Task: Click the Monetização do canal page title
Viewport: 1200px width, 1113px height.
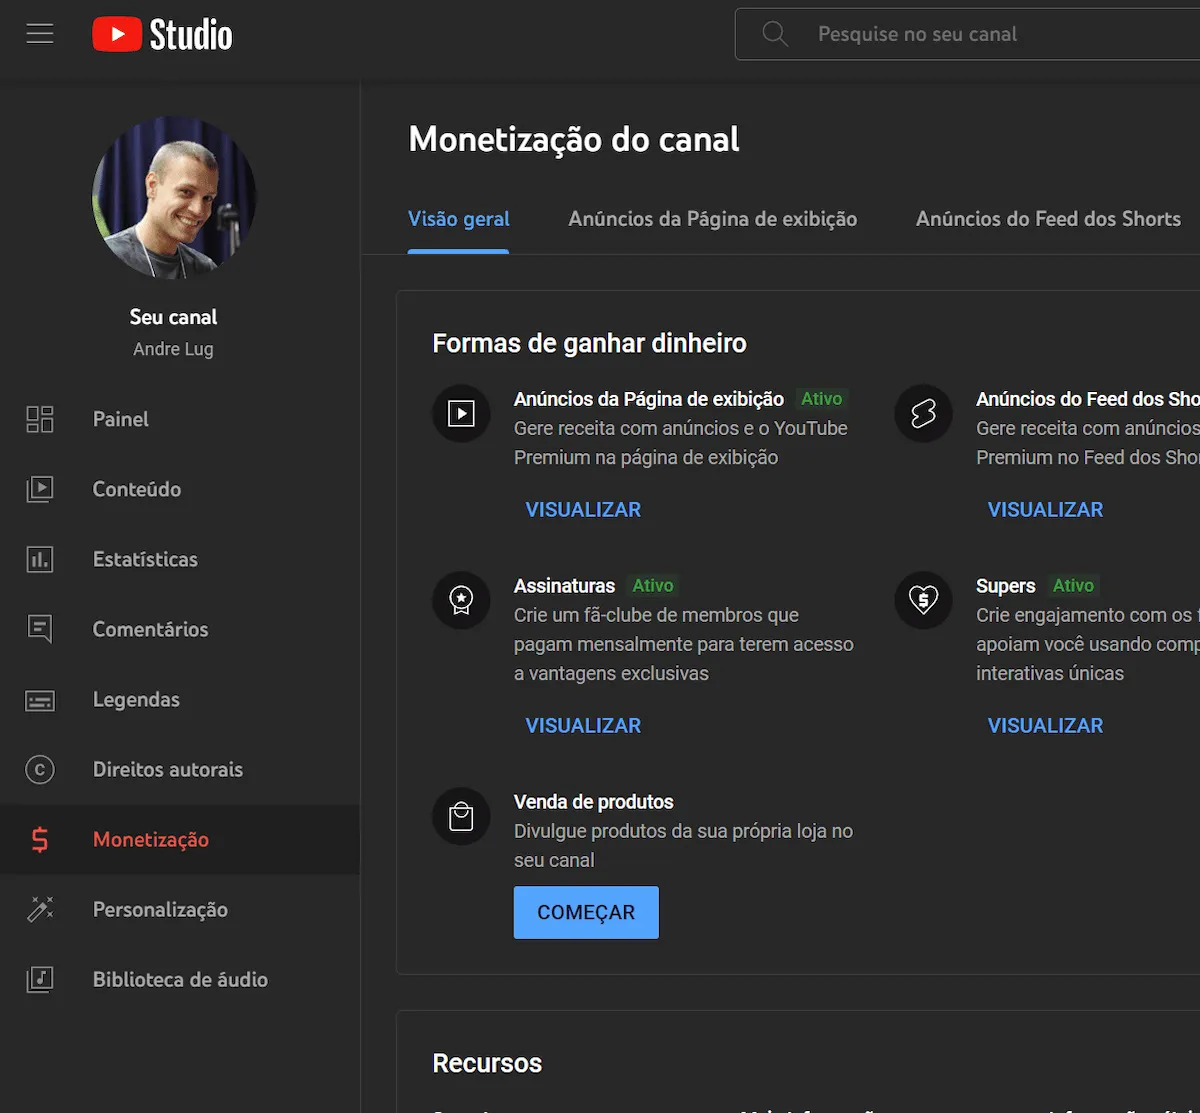Action: tap(574, 139)
